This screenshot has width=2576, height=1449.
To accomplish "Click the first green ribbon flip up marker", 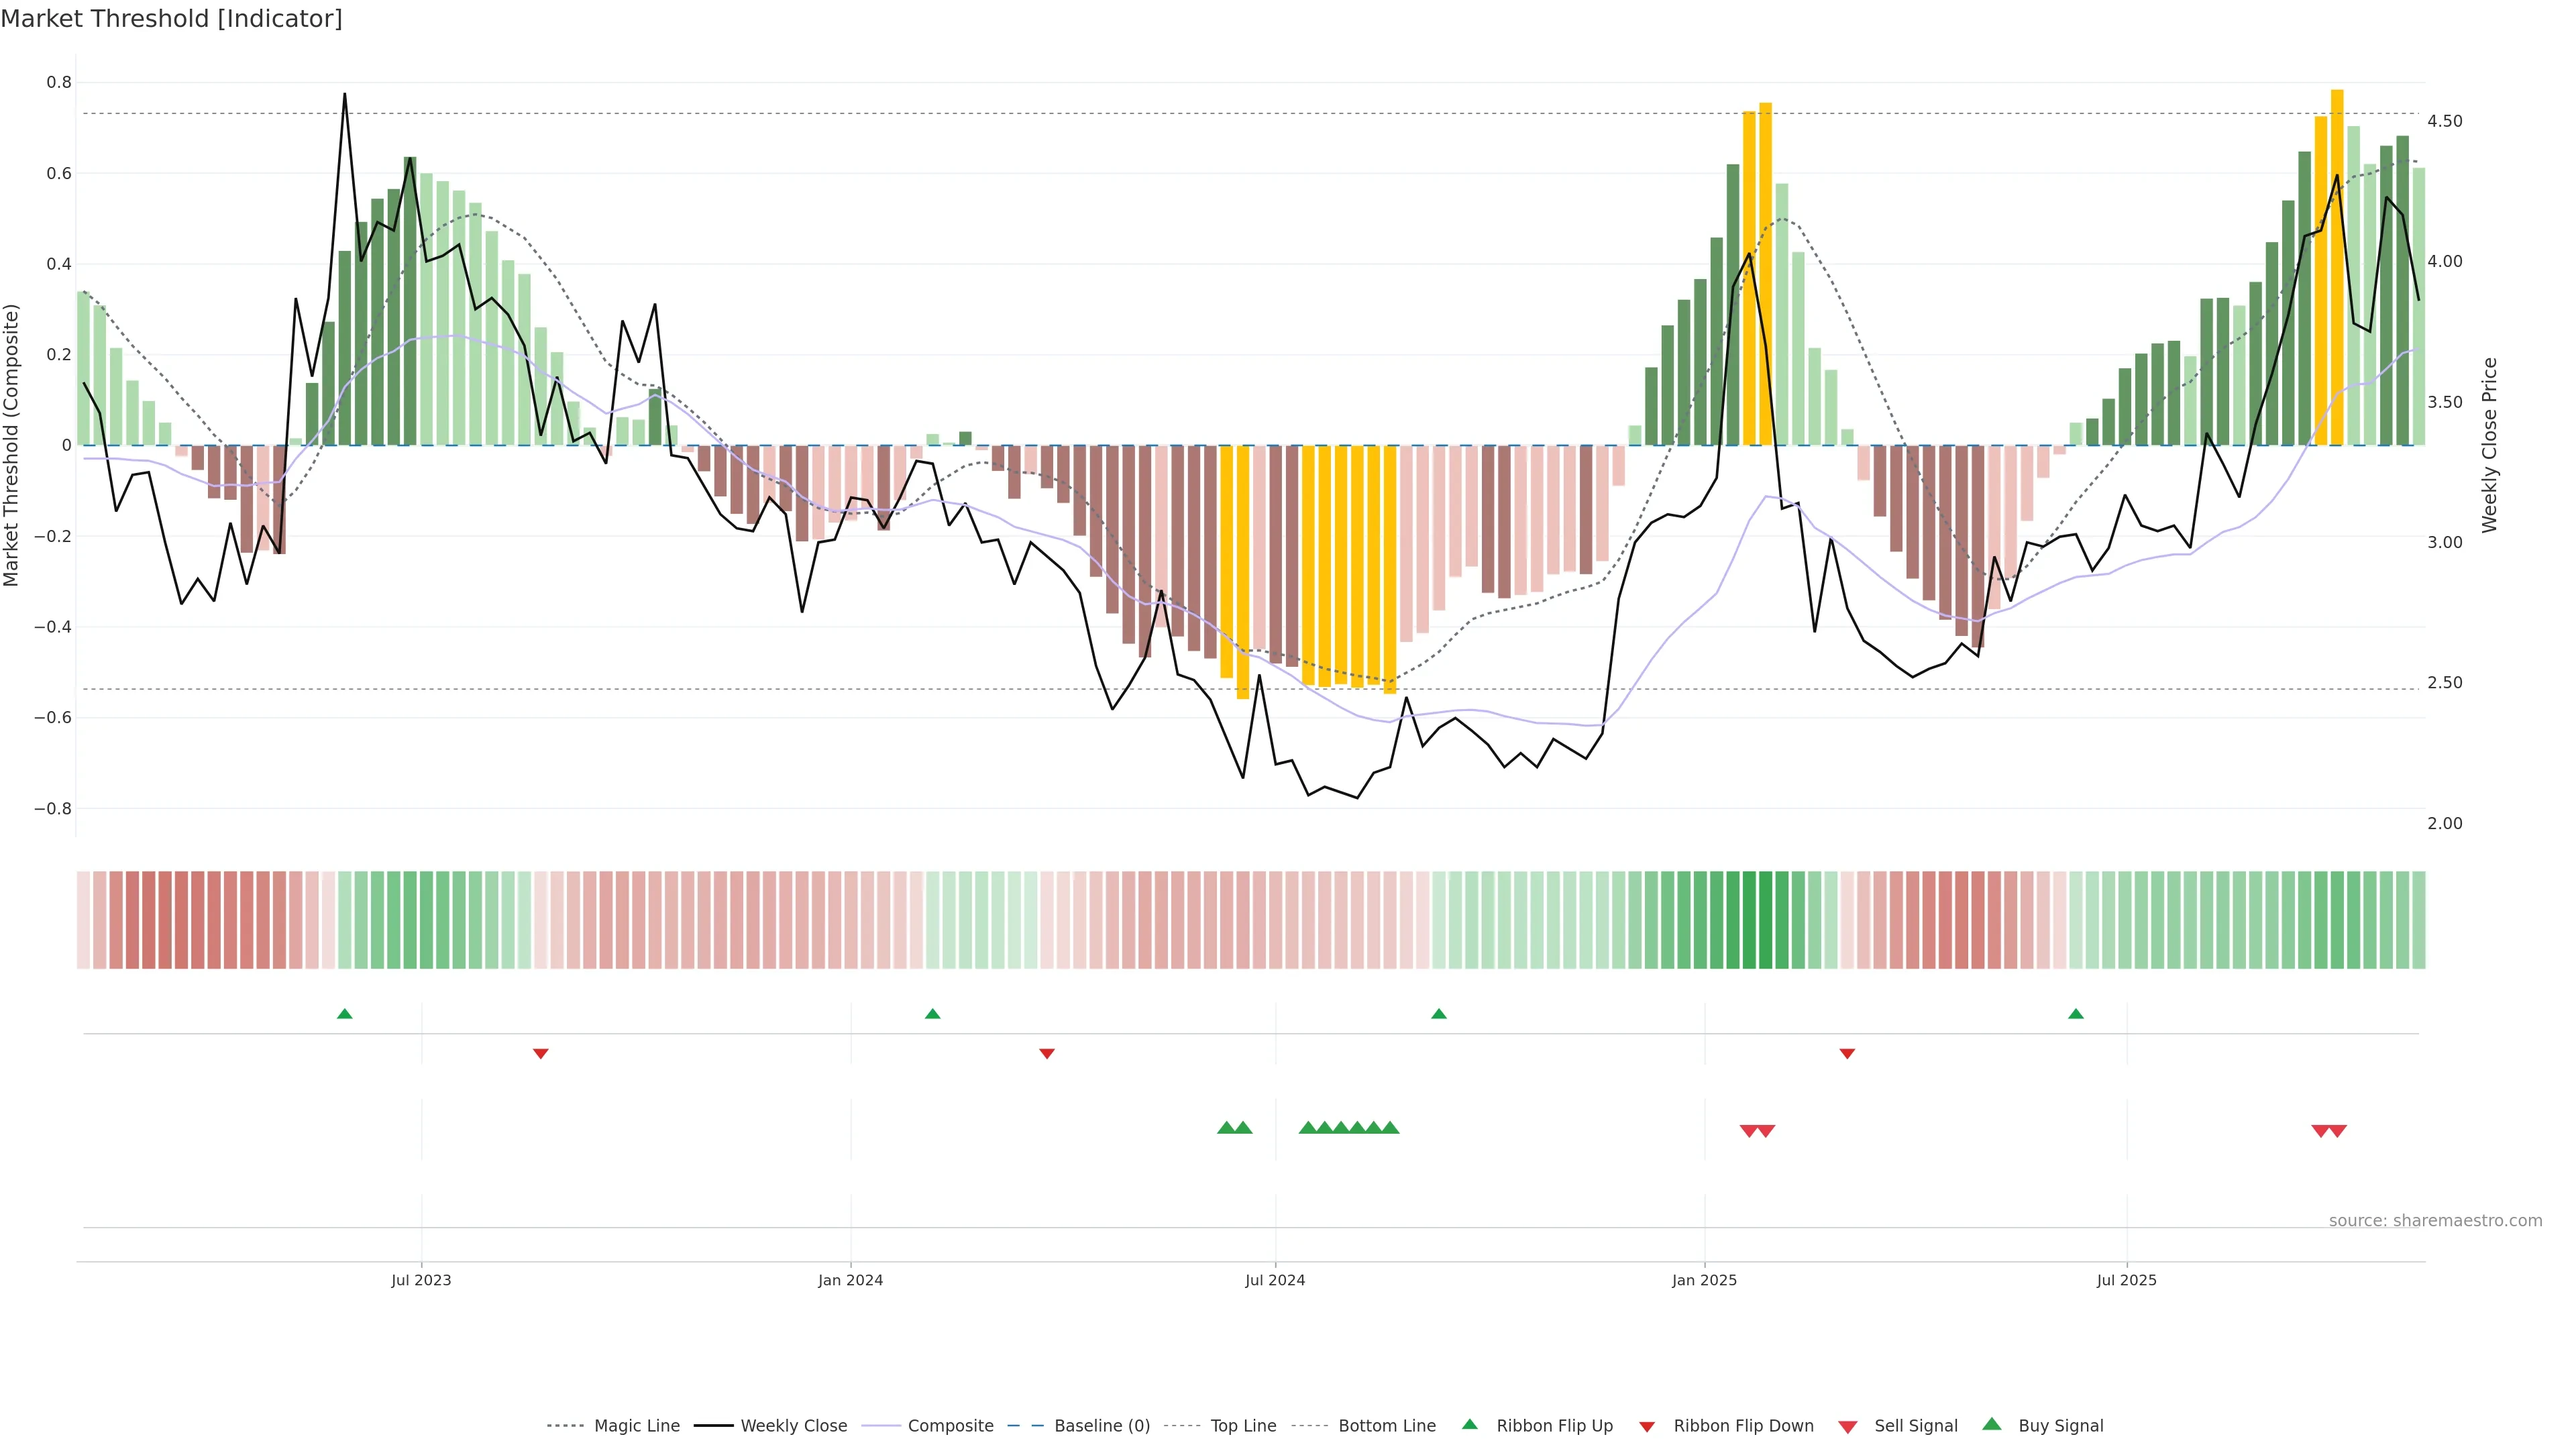I will pos(345,1014).
